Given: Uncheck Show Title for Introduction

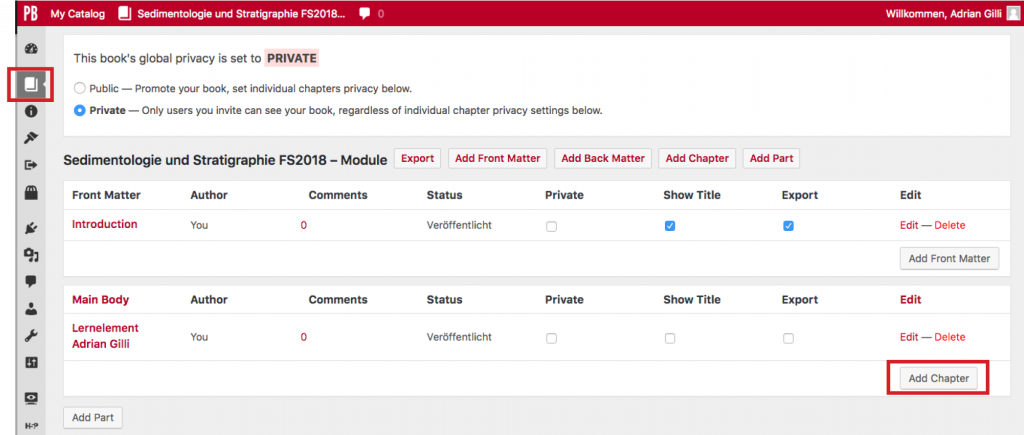Looking at the screenshot, I should pyautogui.click(x=670, y=226).
